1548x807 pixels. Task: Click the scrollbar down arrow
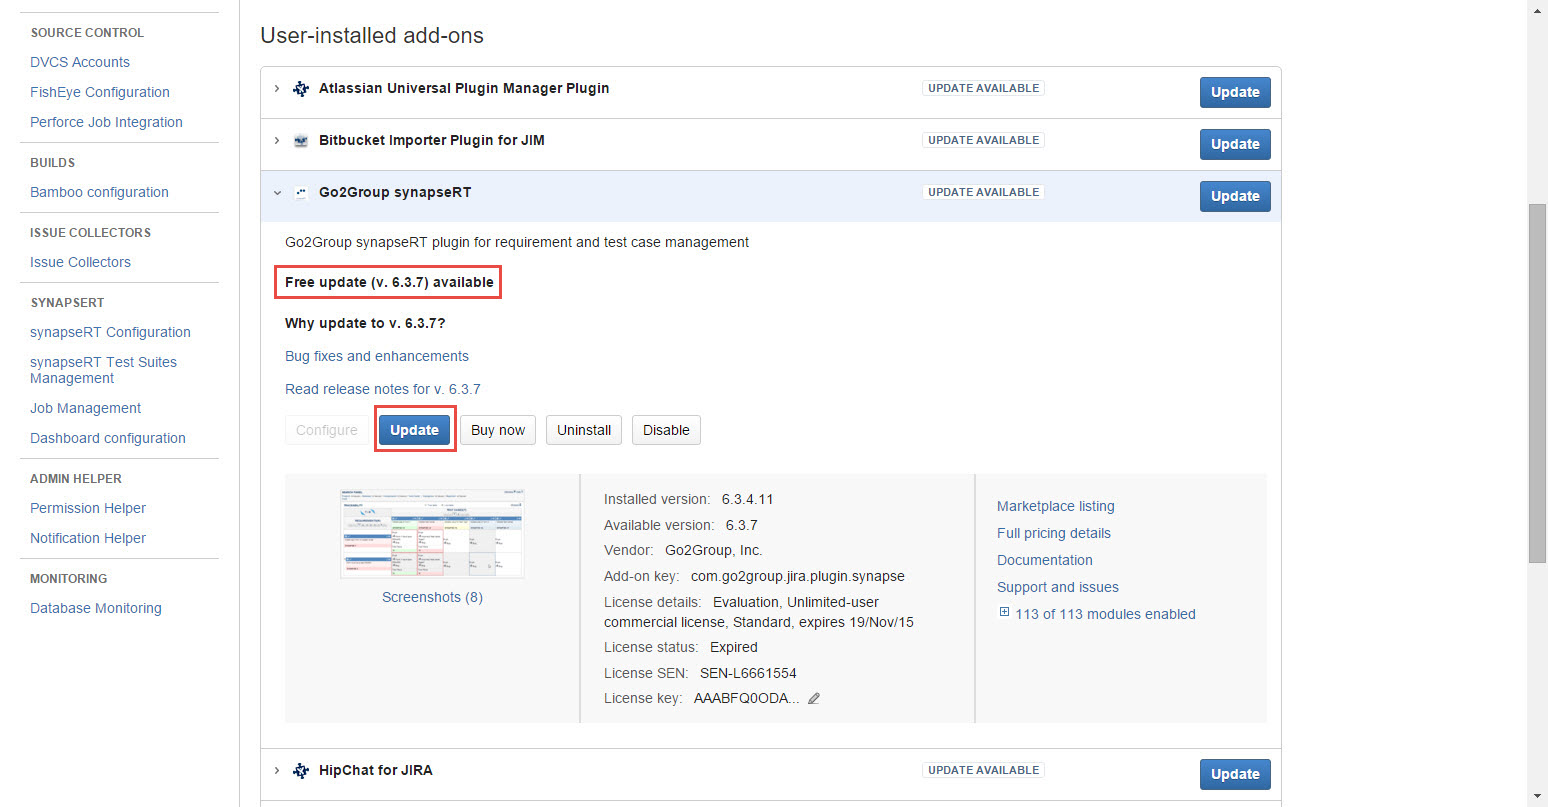(x=1538, y=797)
